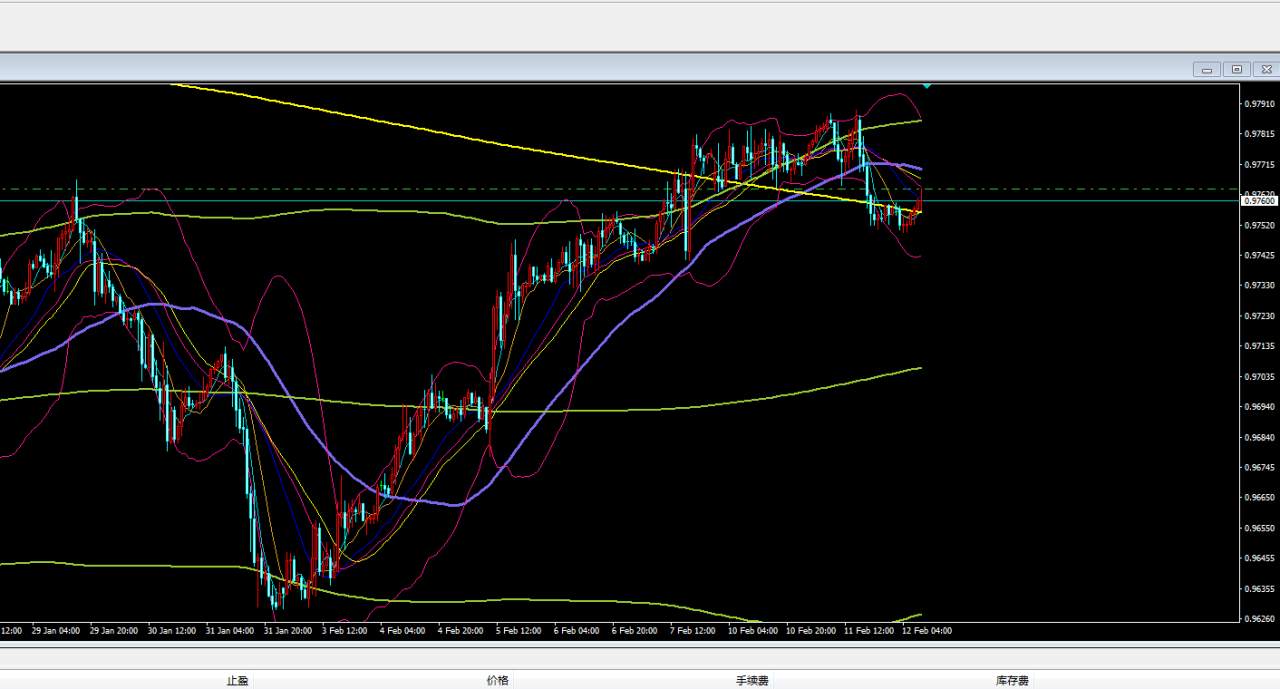1280x689 pixels.
Task: Click the 29 Jan 20:00 time label
Action: point(114,631)
